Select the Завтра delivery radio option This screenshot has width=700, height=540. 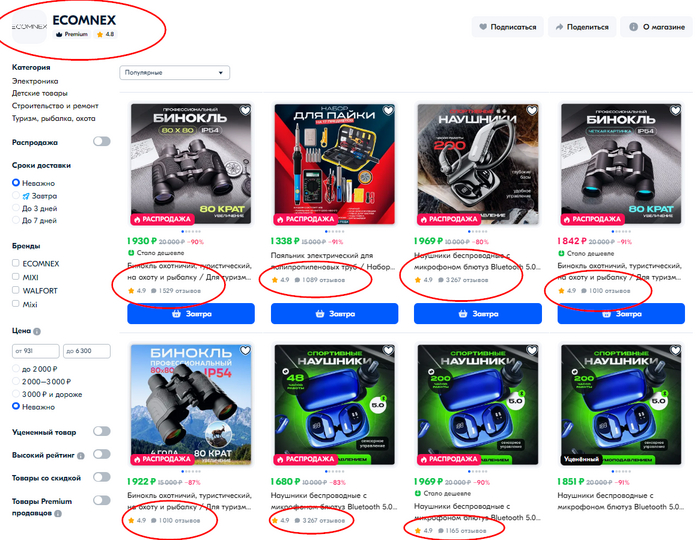(x=16, y=195)
